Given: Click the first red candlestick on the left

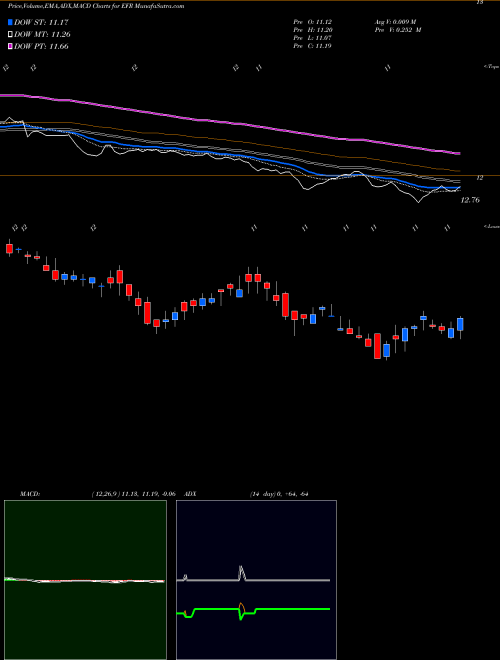Looking at the screenshot, I should click(x=9, y=248).
